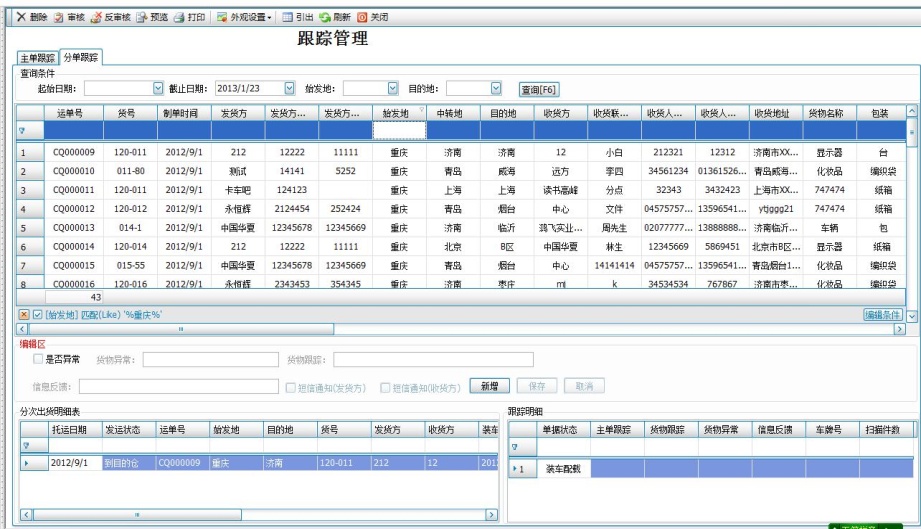Image resolution: width=921 pixels, height=529 pixels.
Task: Click the 编辑条件 button
Action: point(883,315)
